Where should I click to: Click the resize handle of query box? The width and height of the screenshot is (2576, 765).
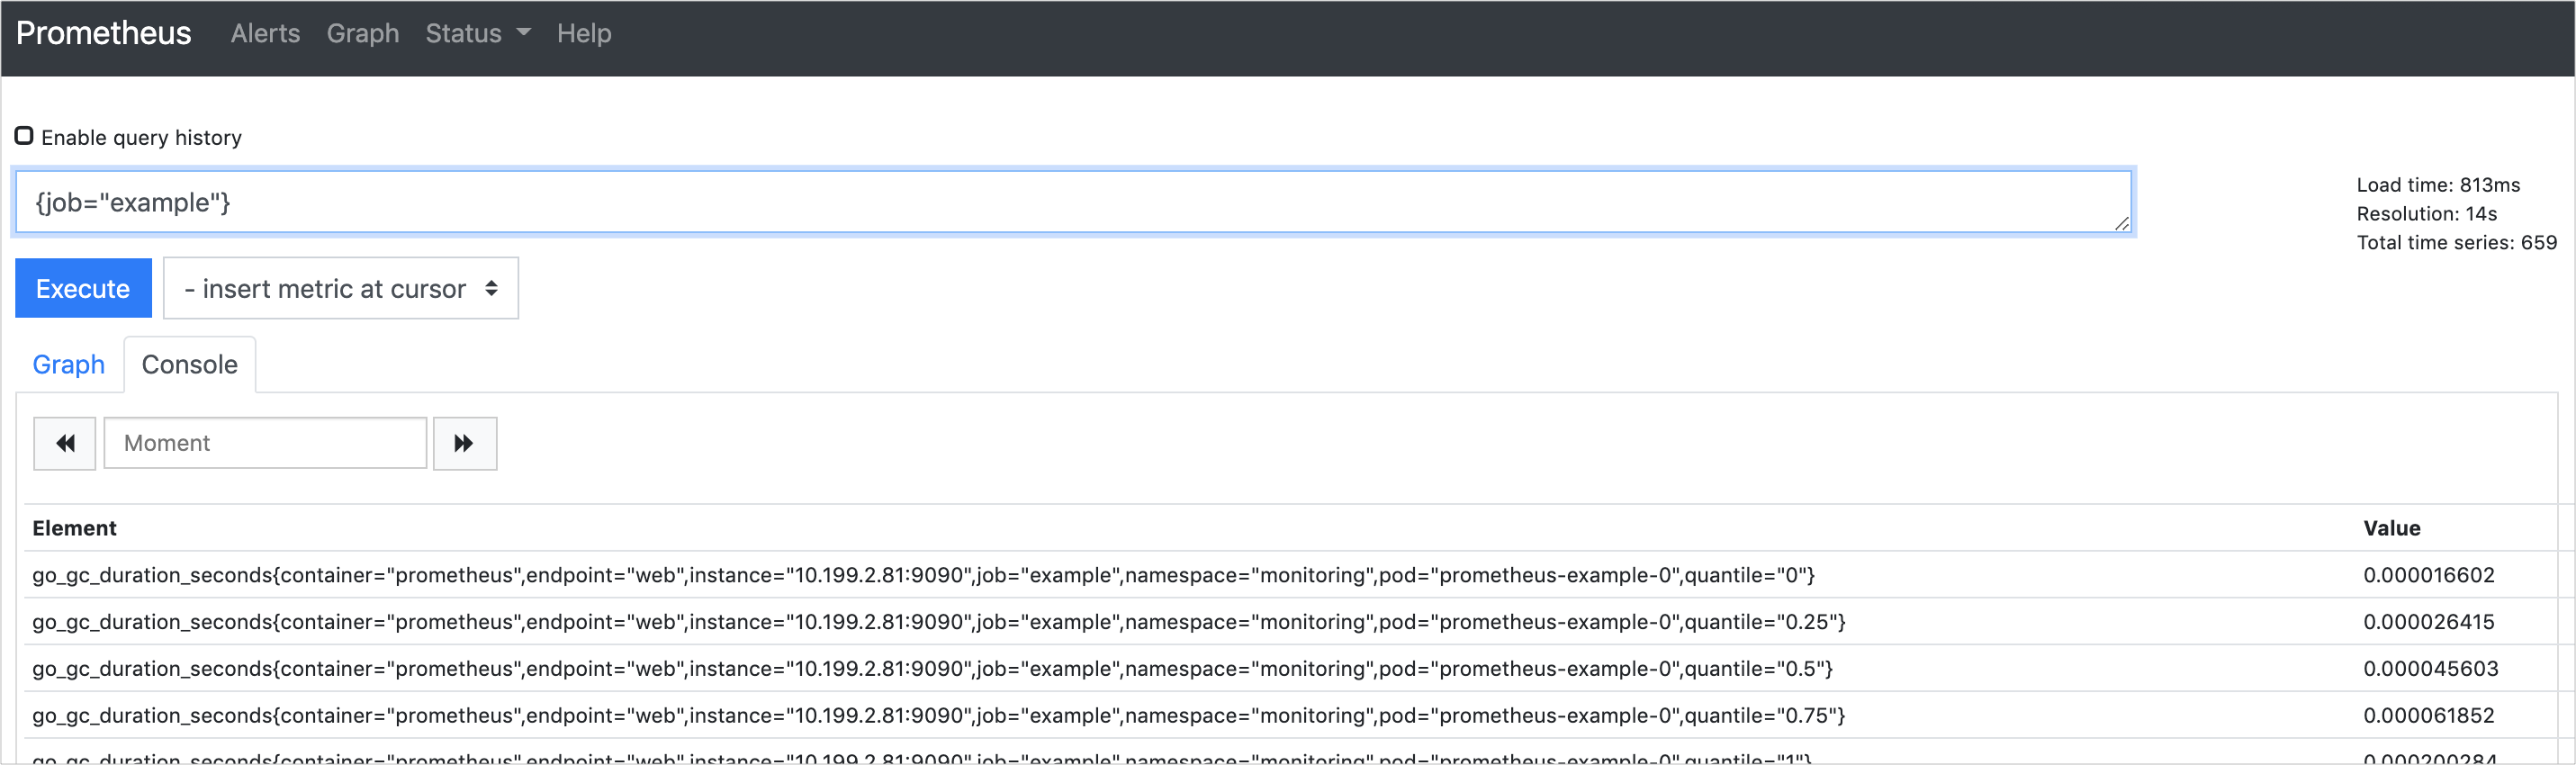(2121, 224)
